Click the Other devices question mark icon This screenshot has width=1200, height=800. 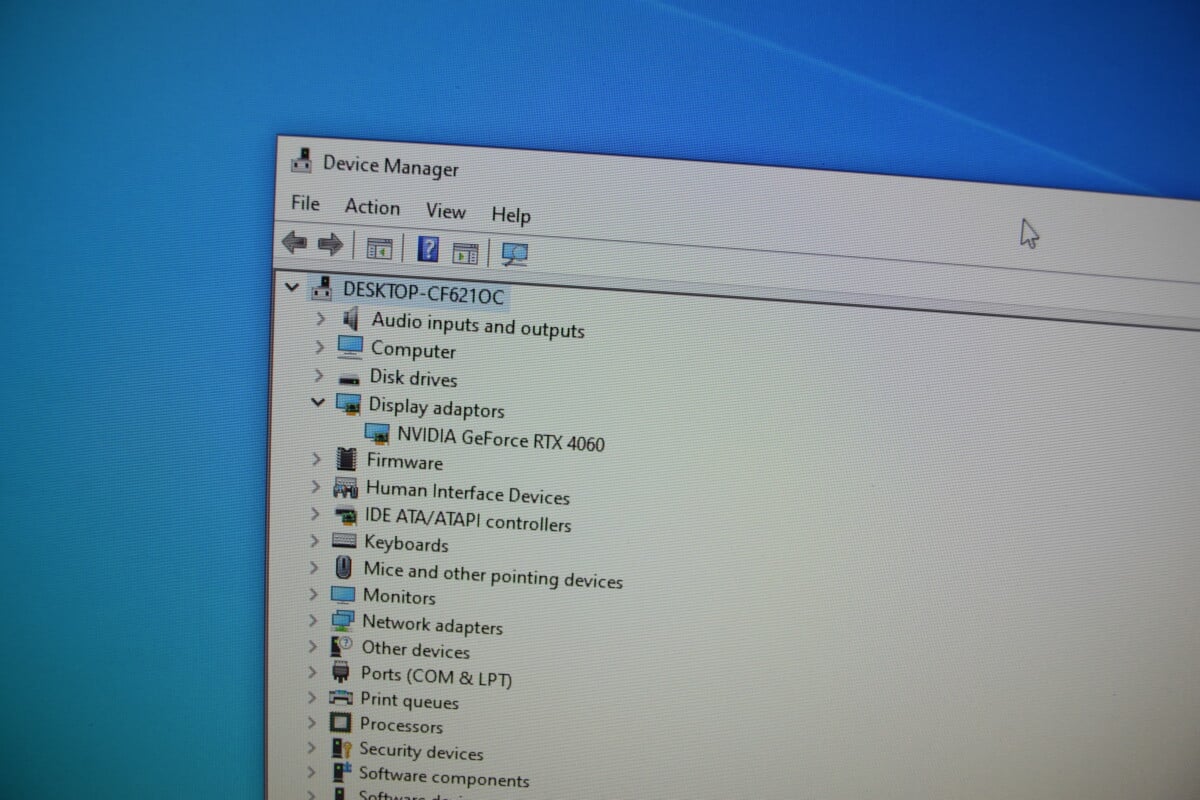click(342, 646)
